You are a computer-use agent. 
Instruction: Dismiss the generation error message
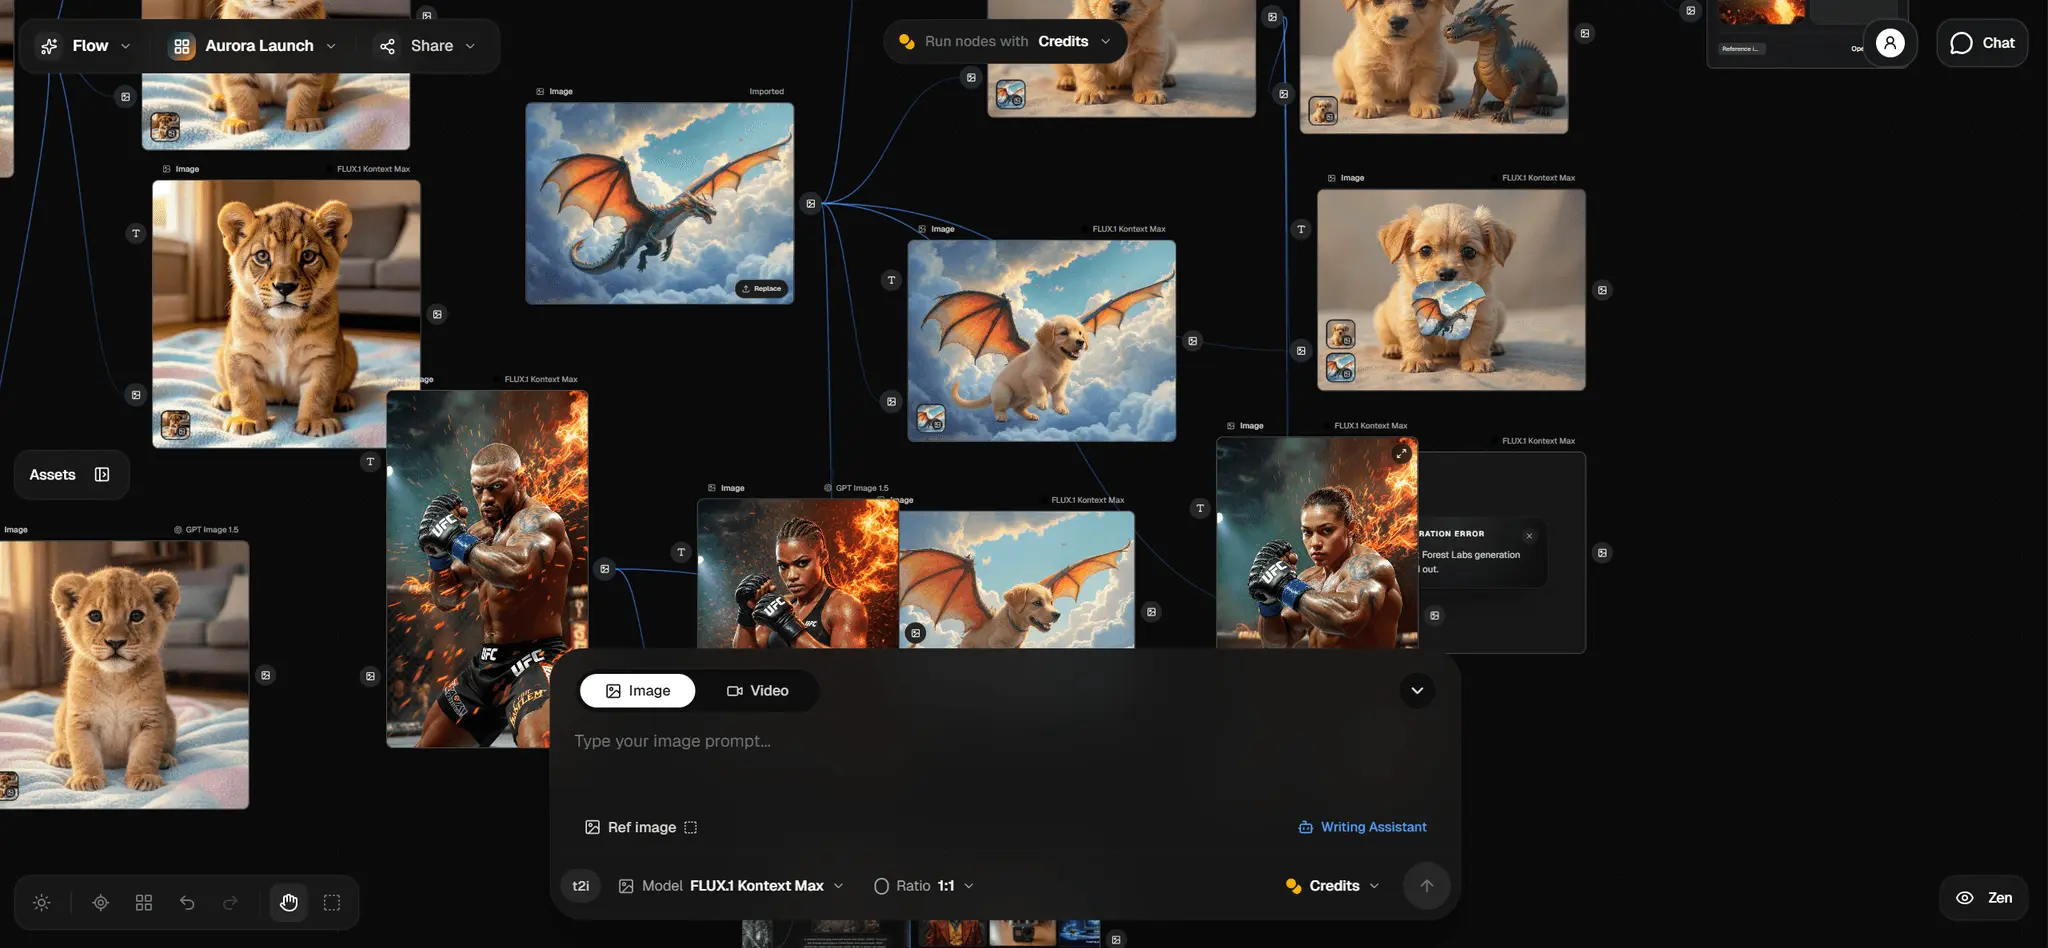click(1529, 536)
